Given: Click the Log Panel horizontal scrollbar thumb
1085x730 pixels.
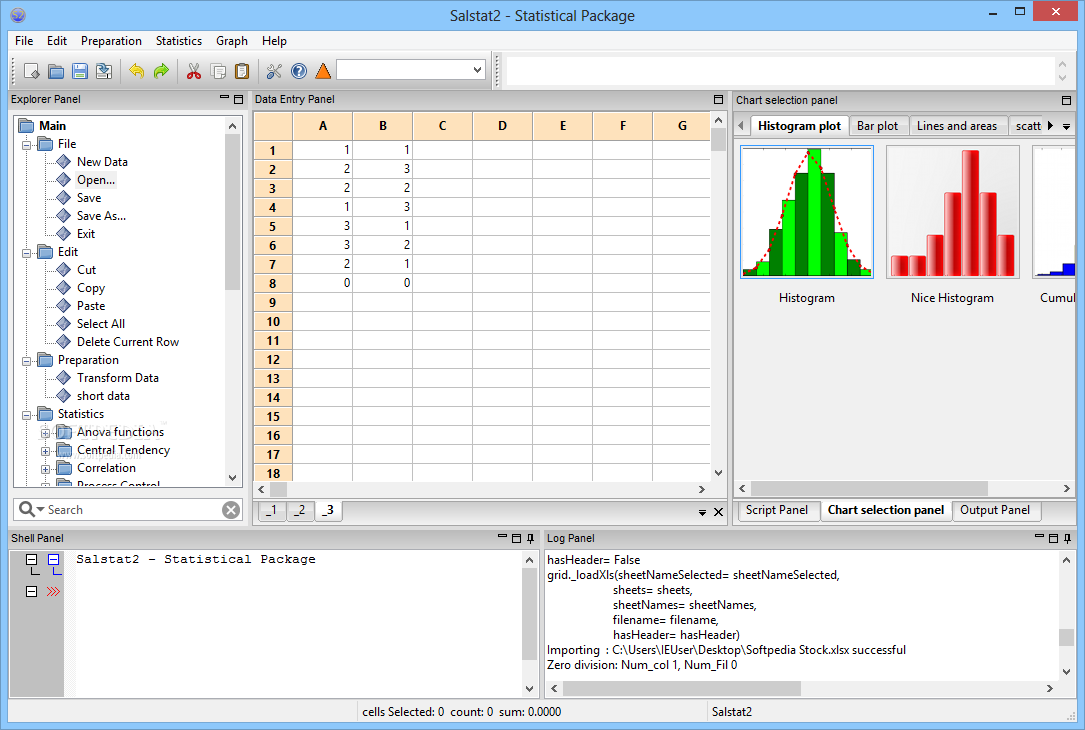Looking at the screenshot, I should click(x=682, y=688).
